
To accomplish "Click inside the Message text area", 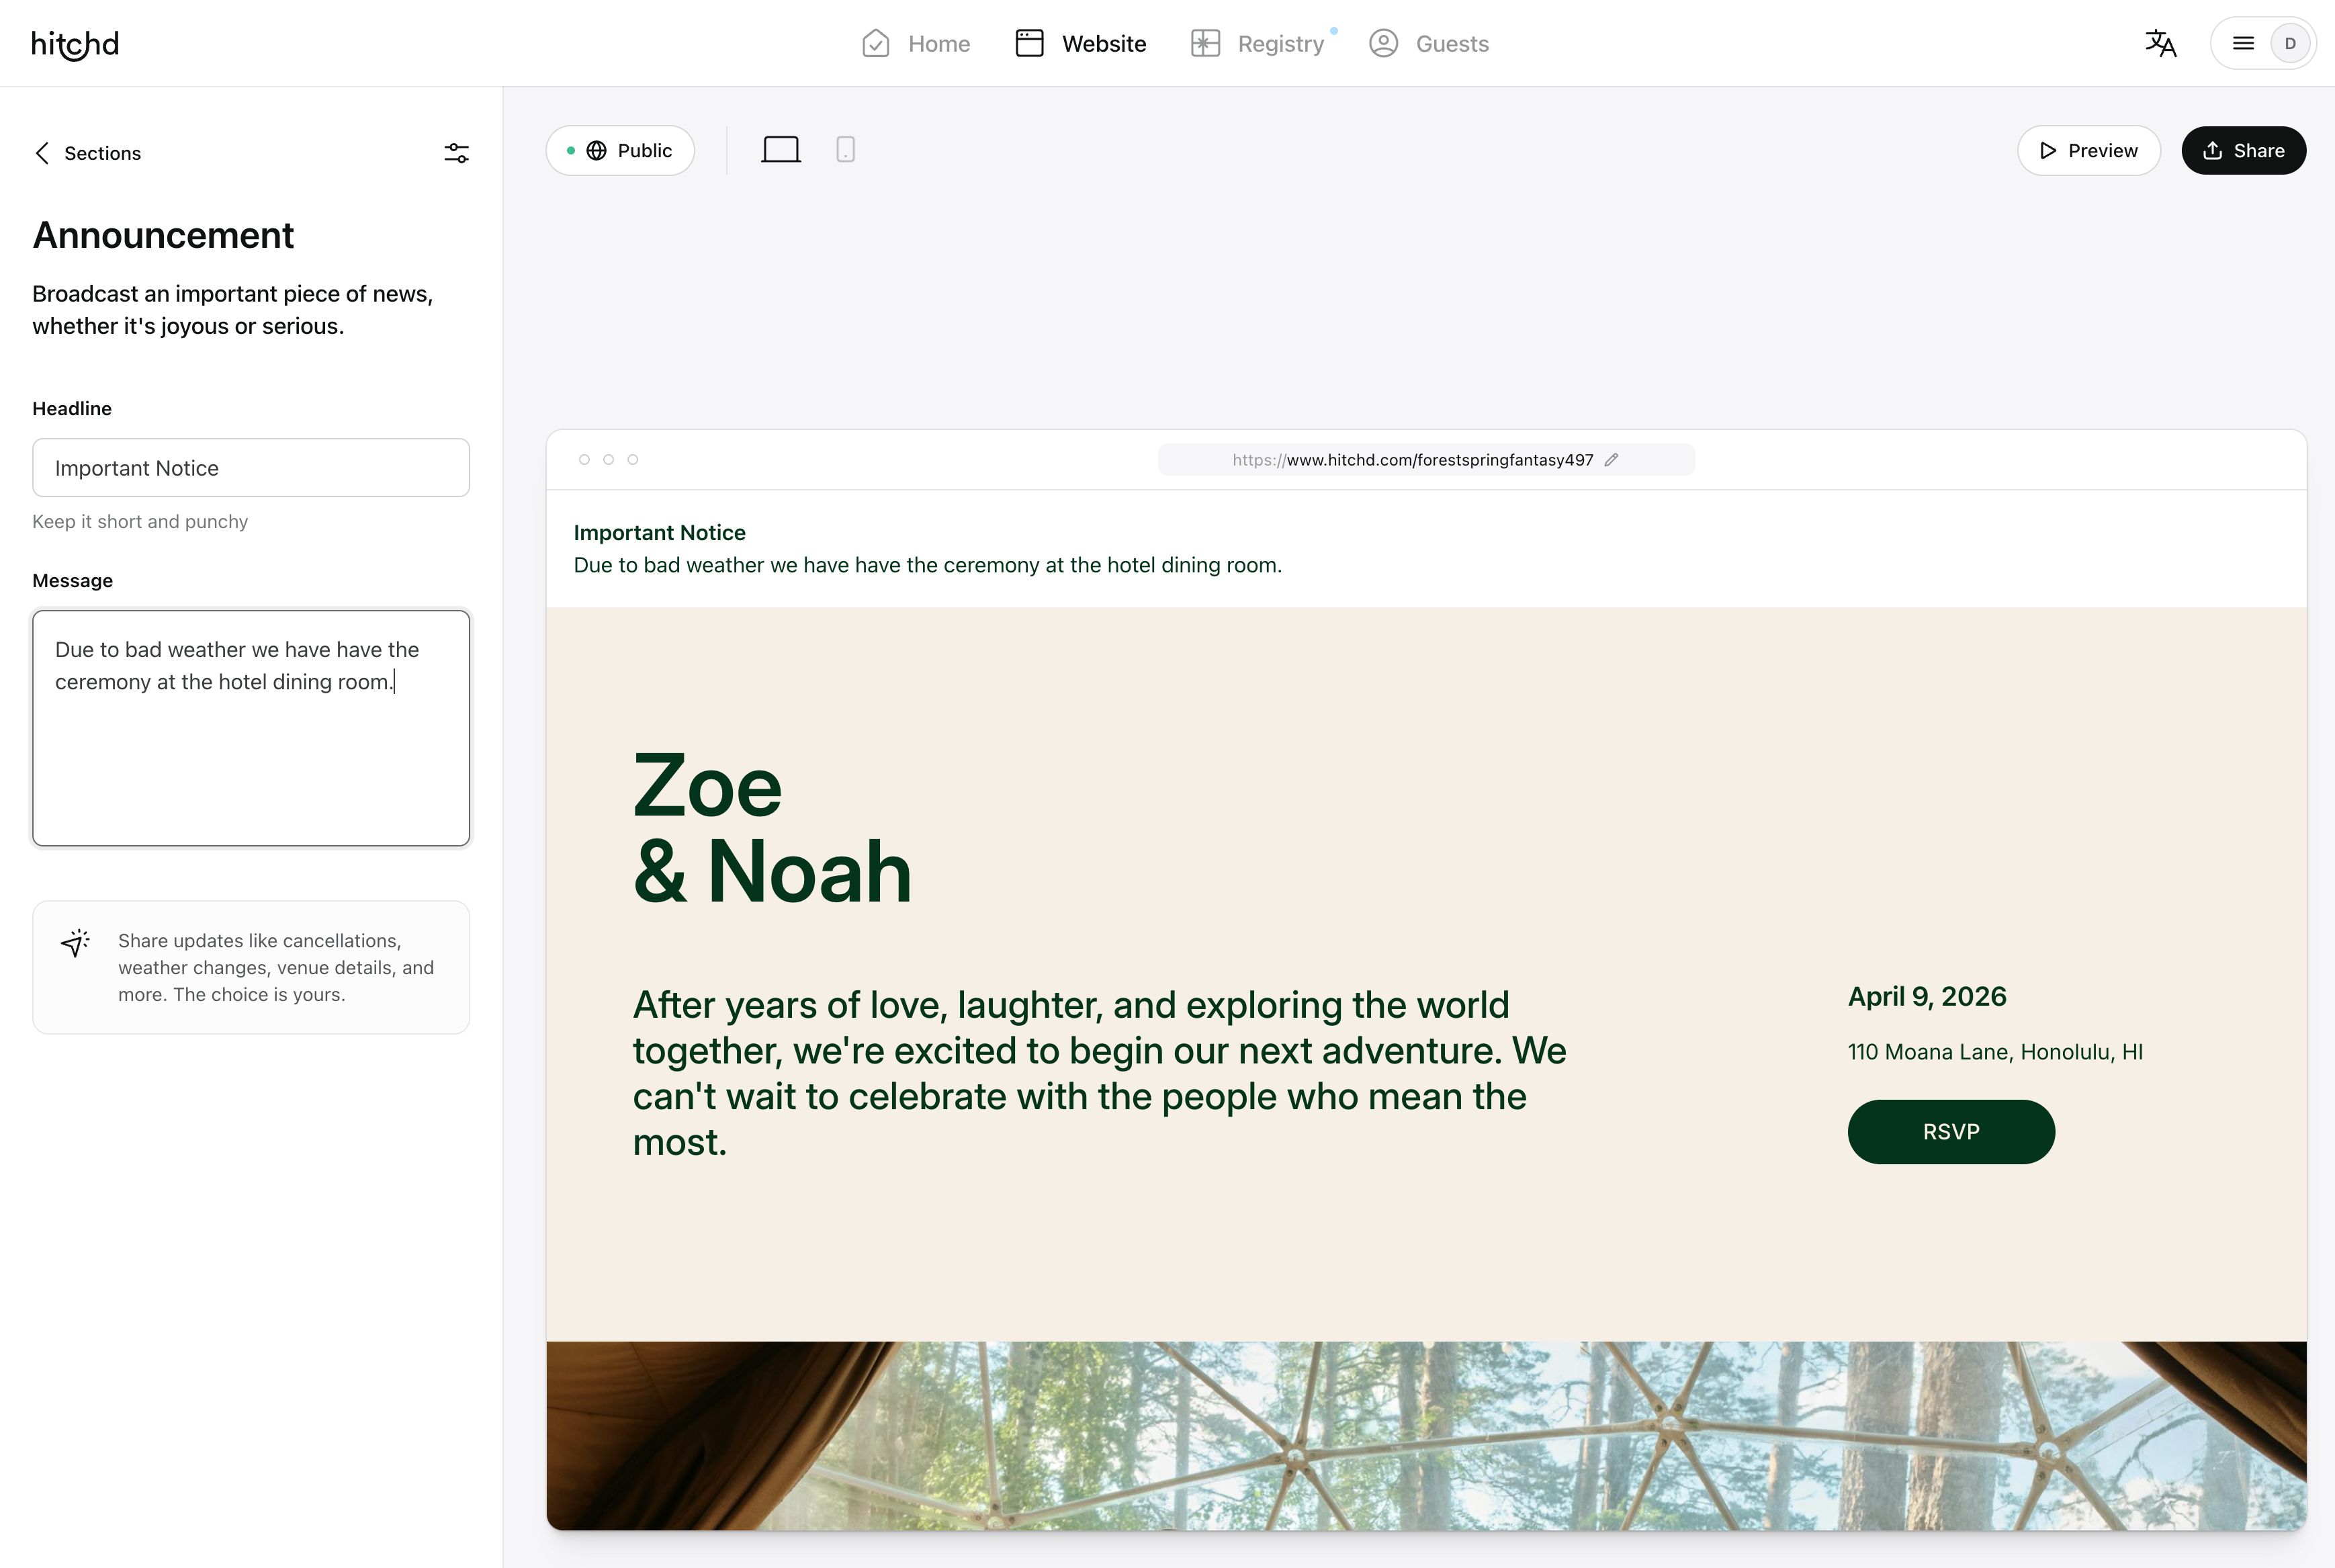I will coord(251,760).
